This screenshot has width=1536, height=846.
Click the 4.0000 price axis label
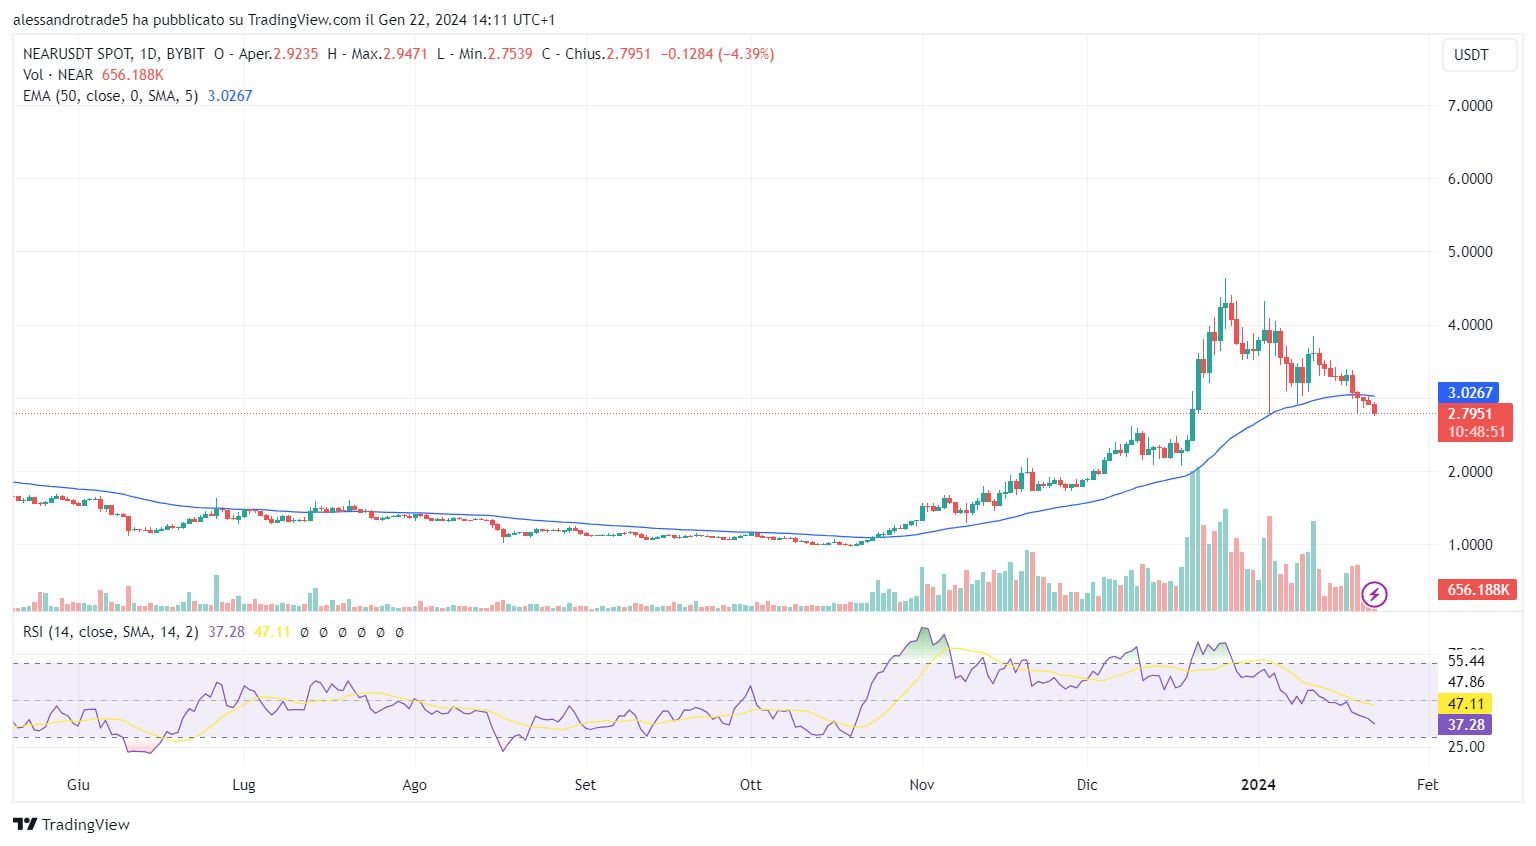click(1470, 325)
